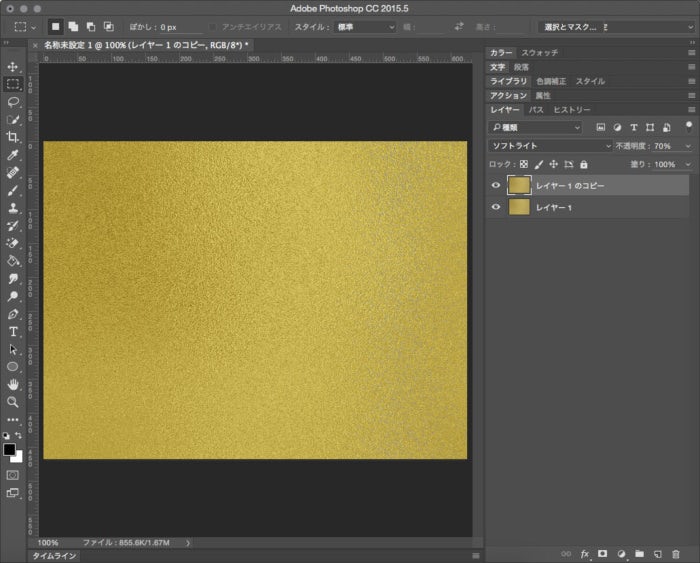Hide the レイヤー 1 のコピー layer
This screenshot has width=700, height=563.
coord(496,185)
